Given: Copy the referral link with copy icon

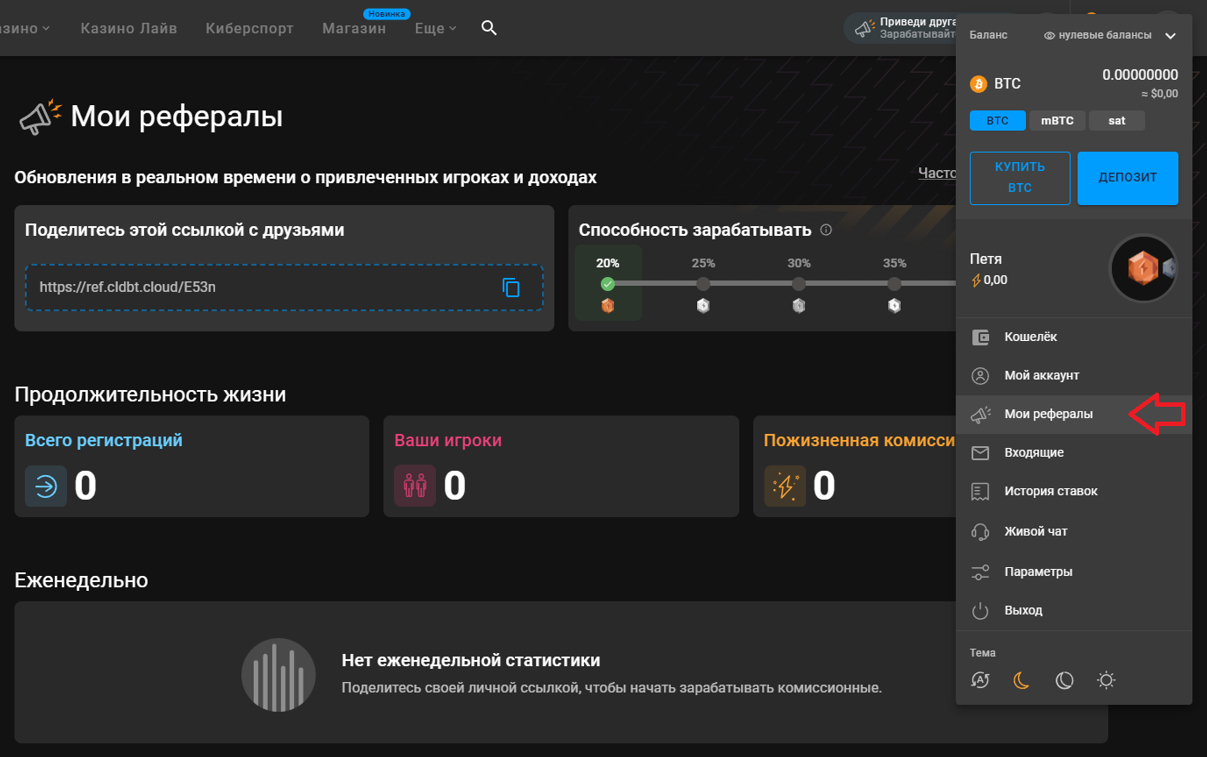Looking at the screenshot, I should 511,287.
